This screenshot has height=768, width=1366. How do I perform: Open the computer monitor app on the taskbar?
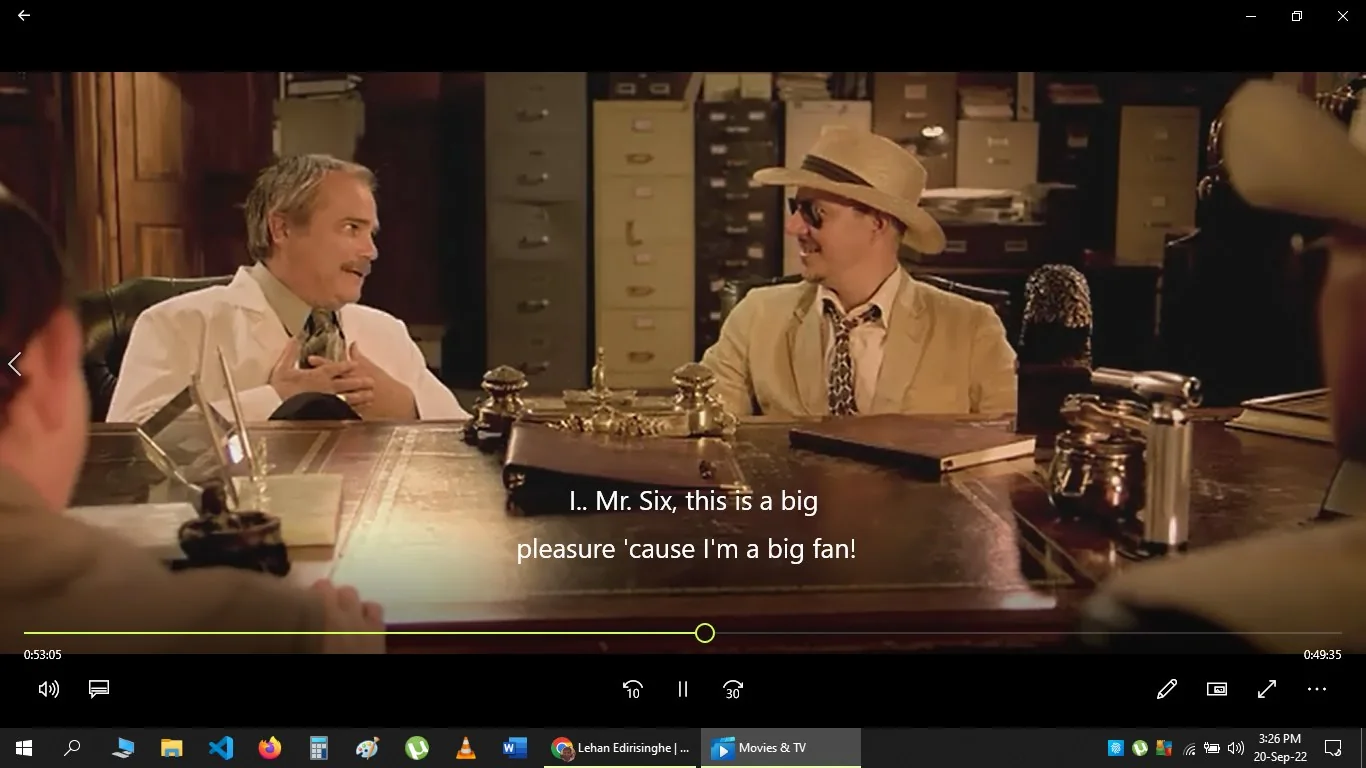pos(123,748)
